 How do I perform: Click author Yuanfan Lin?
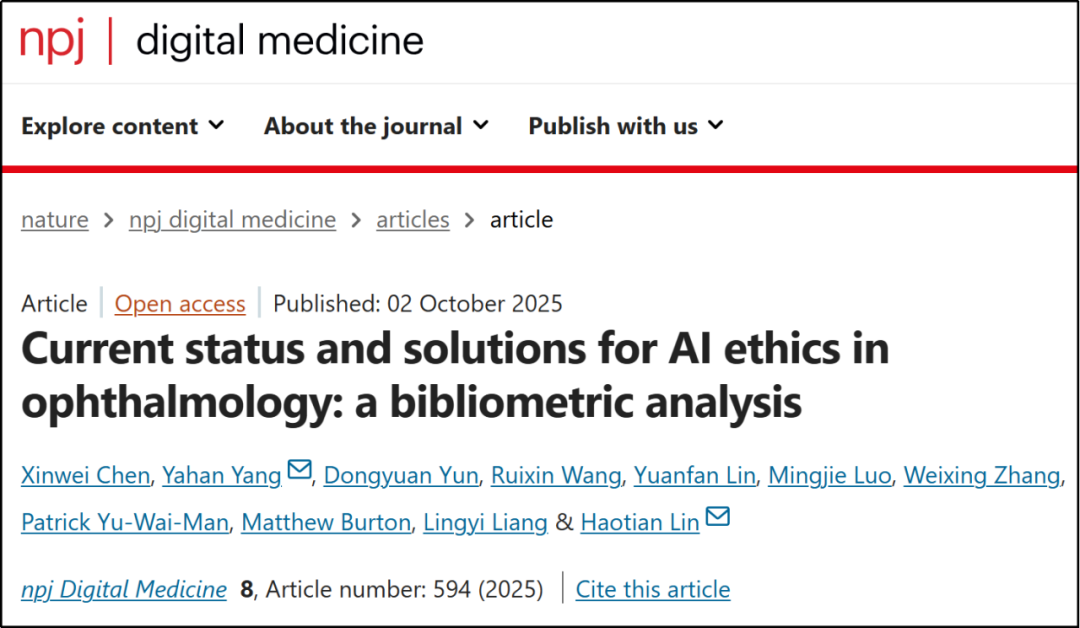click(x=694, y=476)
